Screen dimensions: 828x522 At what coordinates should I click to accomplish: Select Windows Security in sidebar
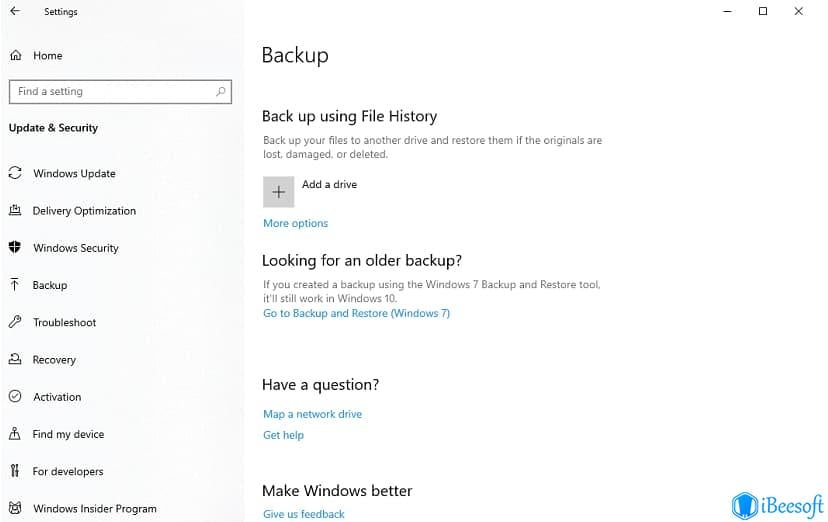click(x=76, y=248)
